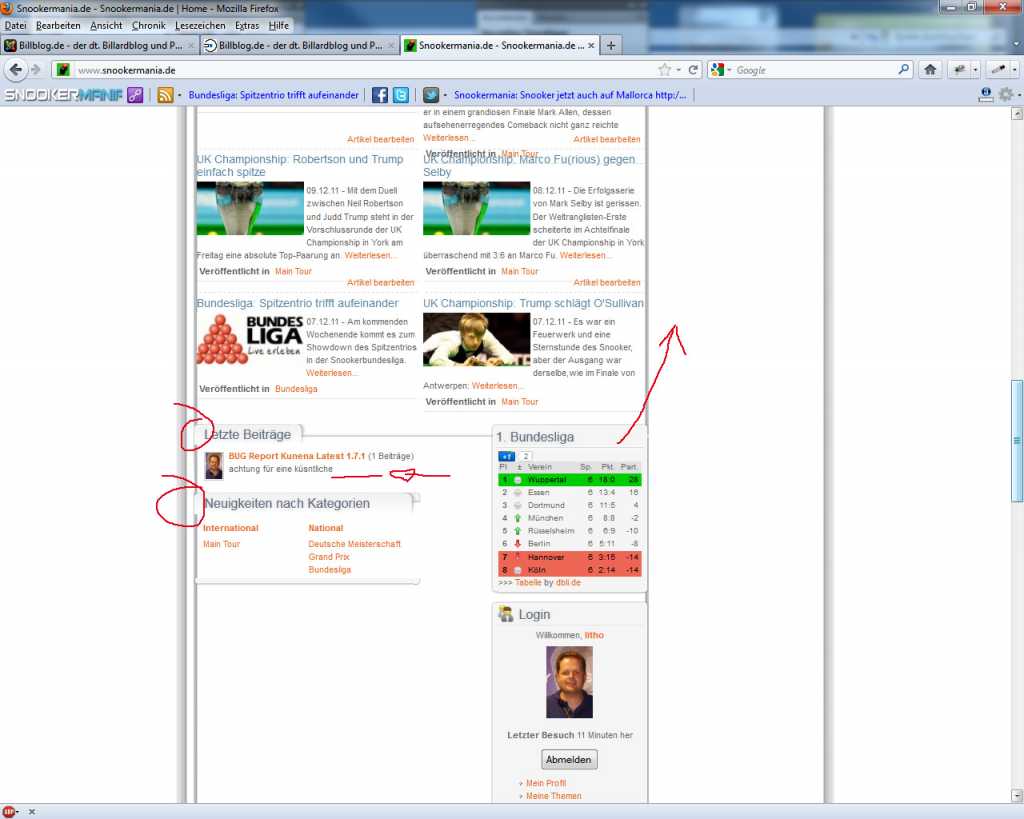Screen dimensions: 1024x819
Task: Click the Facebook icon in the toolbar
Action: (x=380, y=95)
